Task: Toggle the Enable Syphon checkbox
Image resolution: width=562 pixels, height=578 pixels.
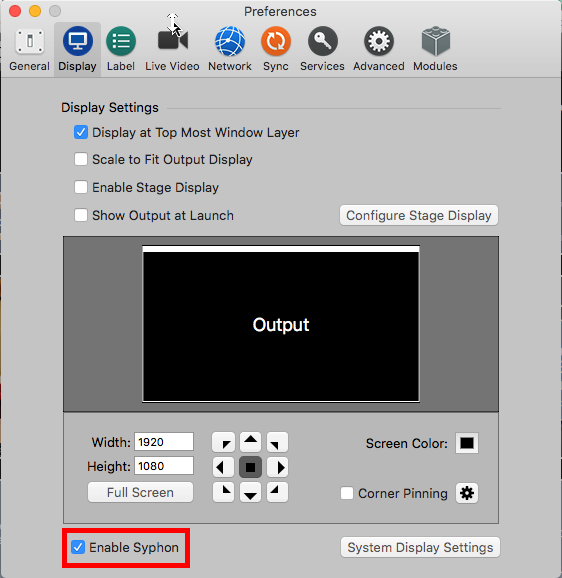Action: [78, 547]
